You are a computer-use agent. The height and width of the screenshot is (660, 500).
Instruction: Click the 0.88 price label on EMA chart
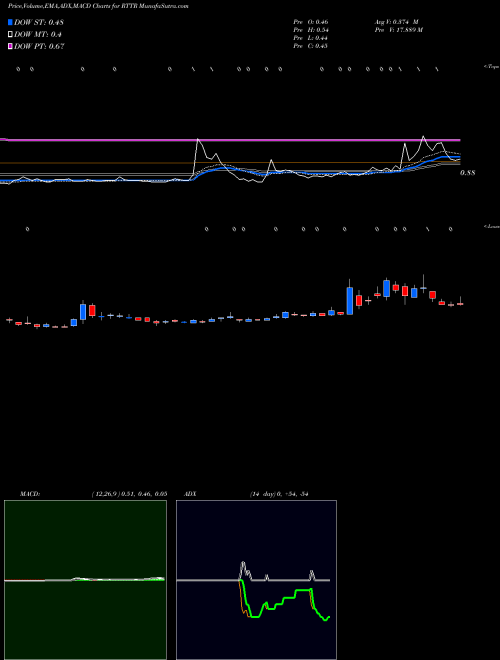pyautogui.click(x=467, y=173)
